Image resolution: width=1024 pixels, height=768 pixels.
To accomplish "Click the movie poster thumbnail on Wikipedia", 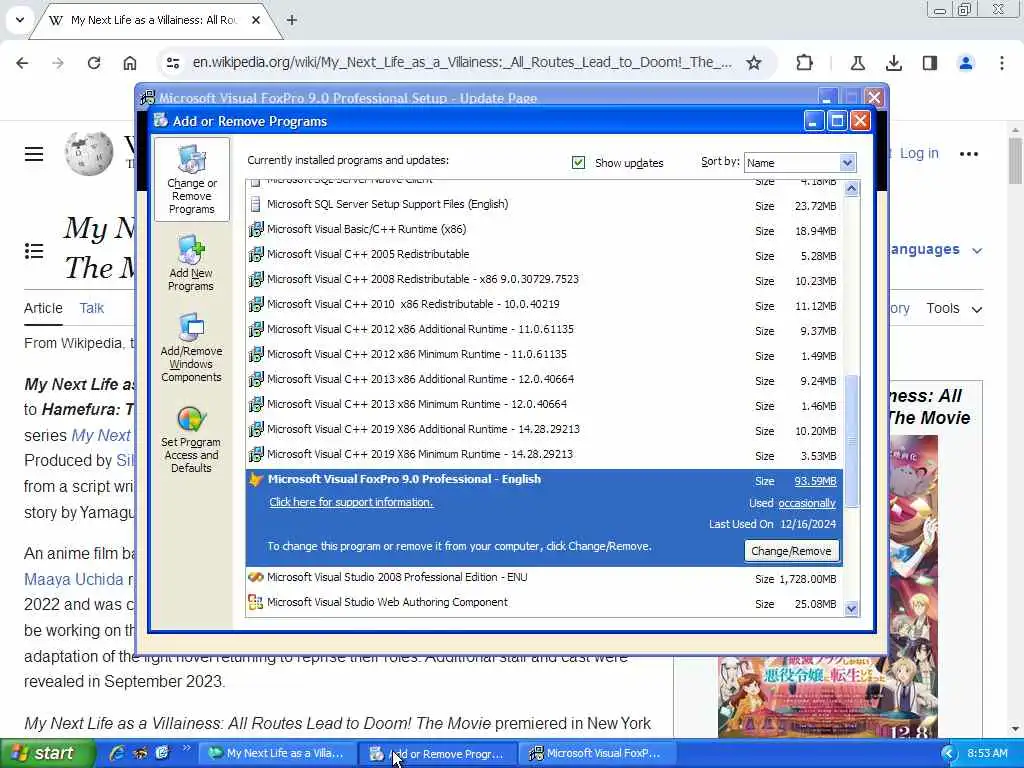I will coord(829,586).
